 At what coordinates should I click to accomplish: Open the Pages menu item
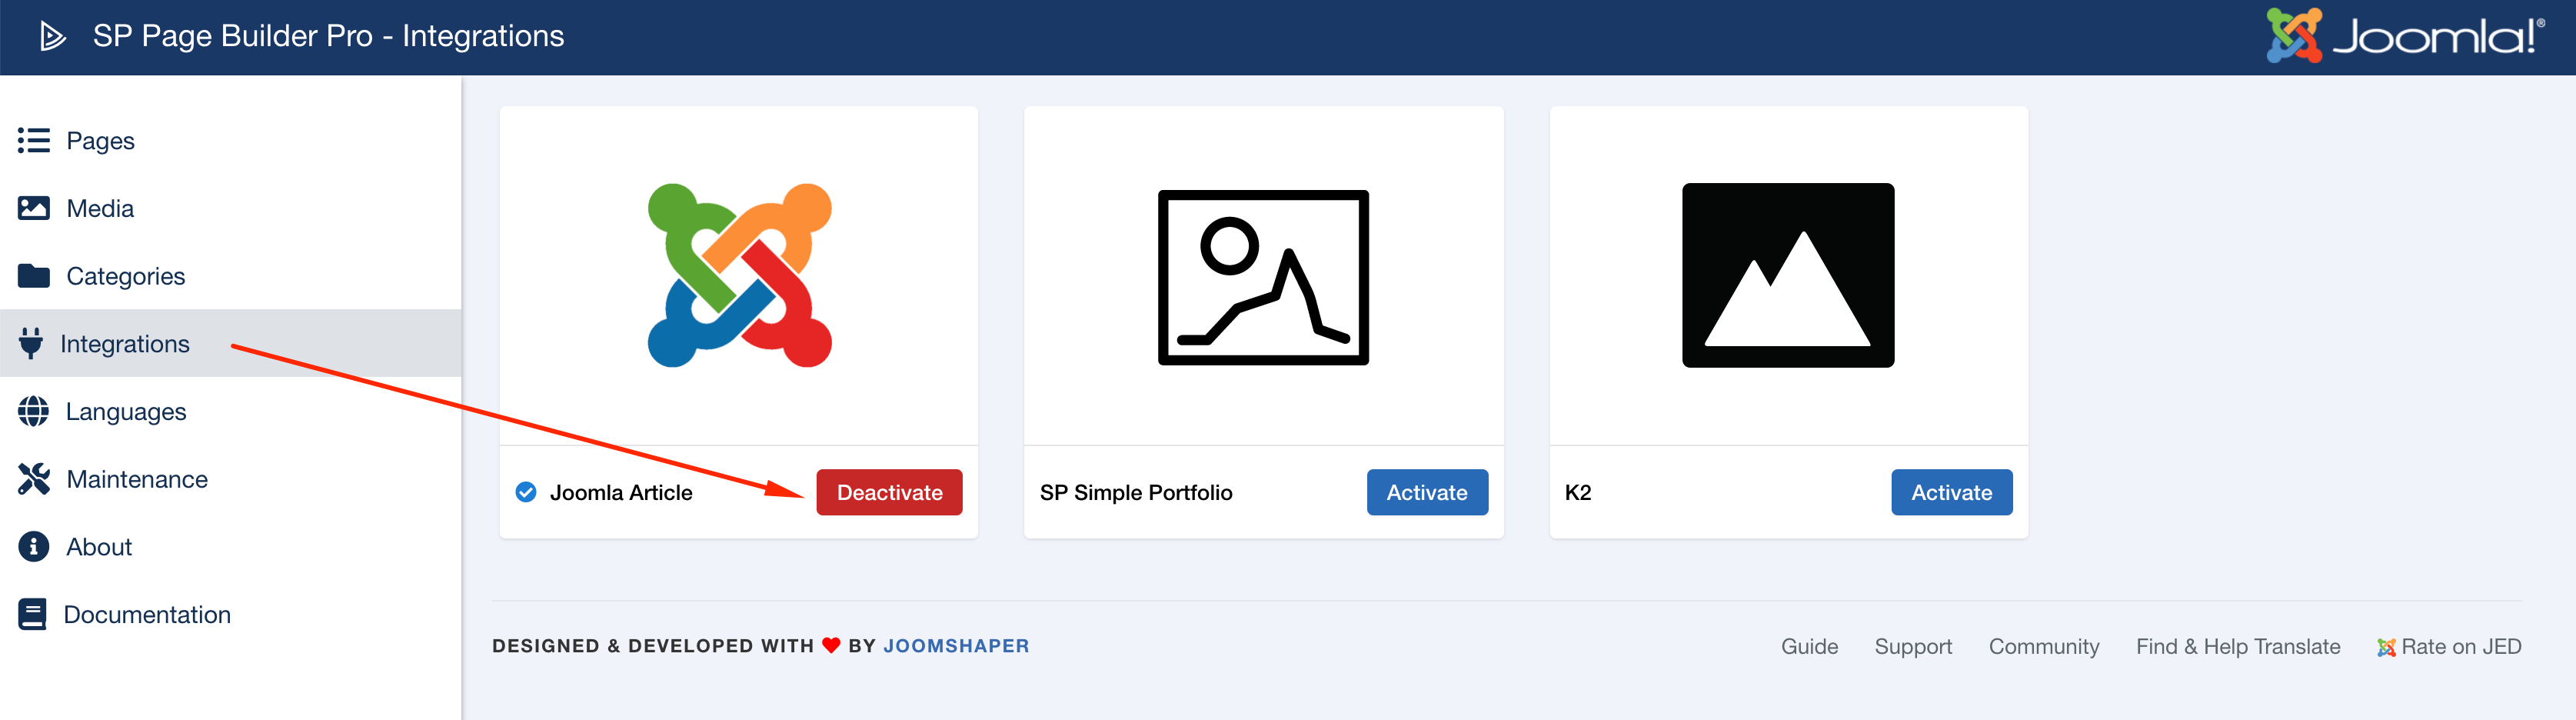100,141
